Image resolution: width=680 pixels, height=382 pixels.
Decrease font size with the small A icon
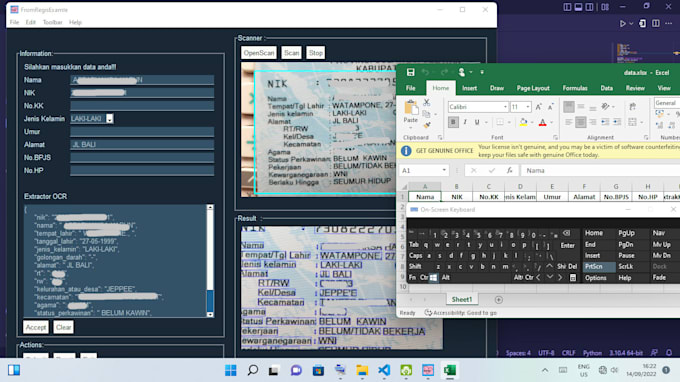pos(550,107)
